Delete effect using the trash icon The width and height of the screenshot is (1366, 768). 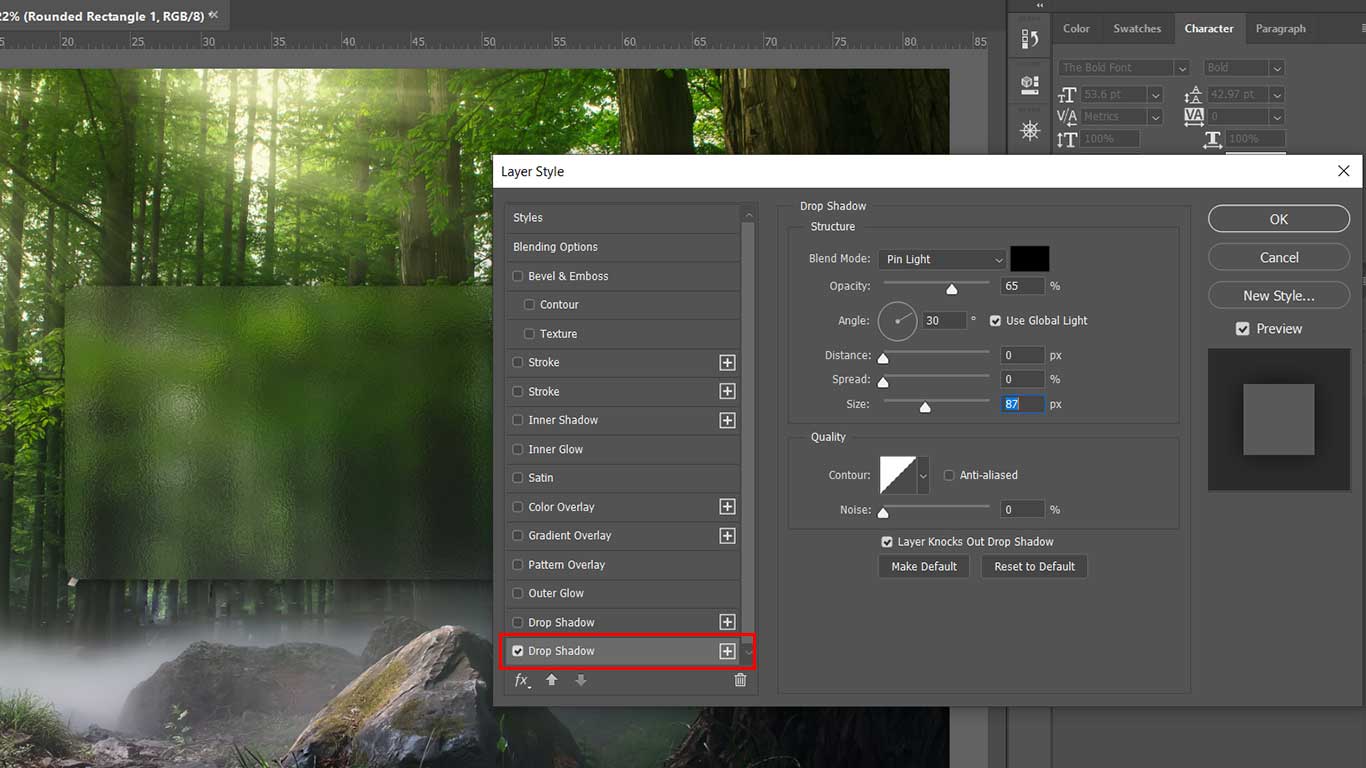click(x=740, y=680)
